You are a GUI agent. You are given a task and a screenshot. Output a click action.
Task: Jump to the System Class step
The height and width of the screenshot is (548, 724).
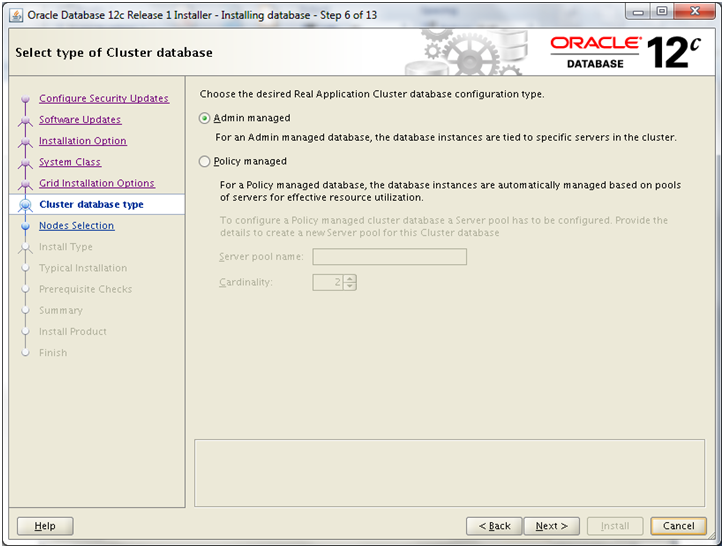point(70,162)
